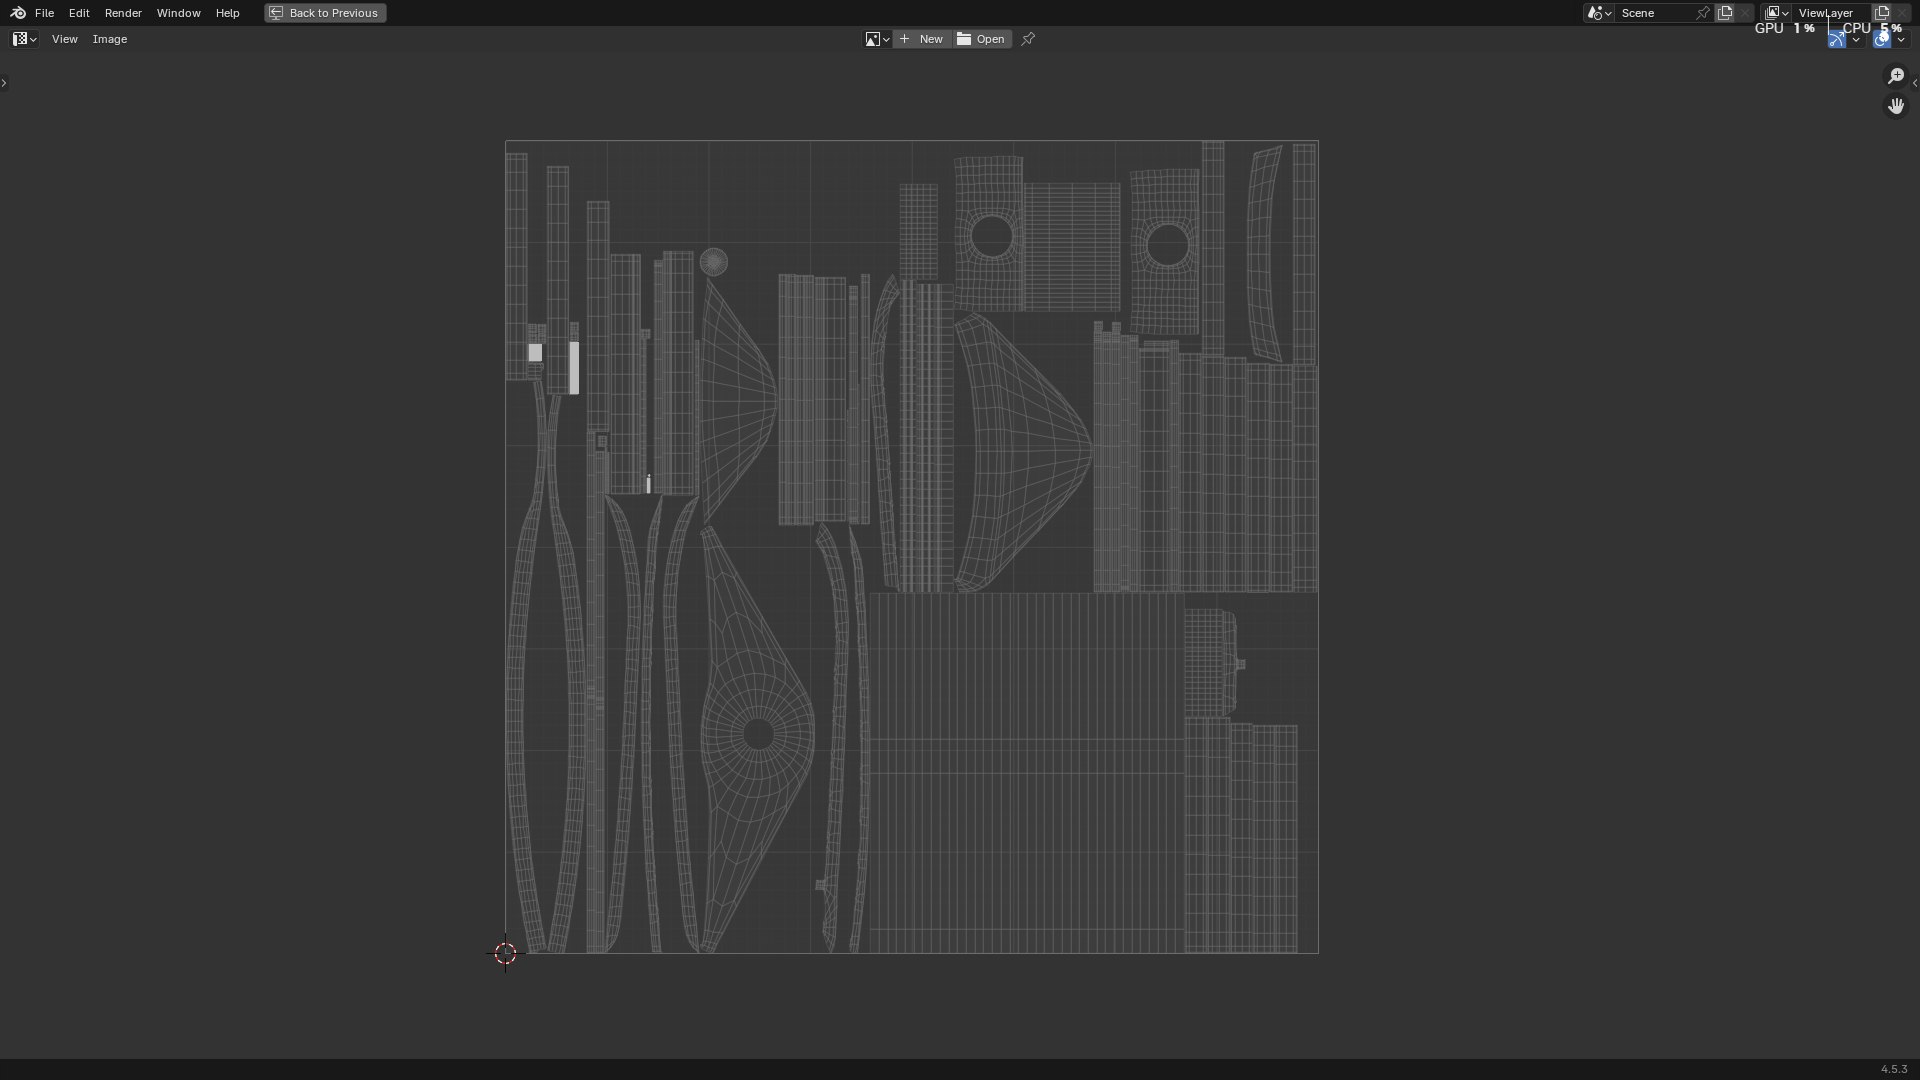The width and height of the screenshot is (1920, 1080).
Task: Browse scenes dropdown icon
Action: point(1599,13)
